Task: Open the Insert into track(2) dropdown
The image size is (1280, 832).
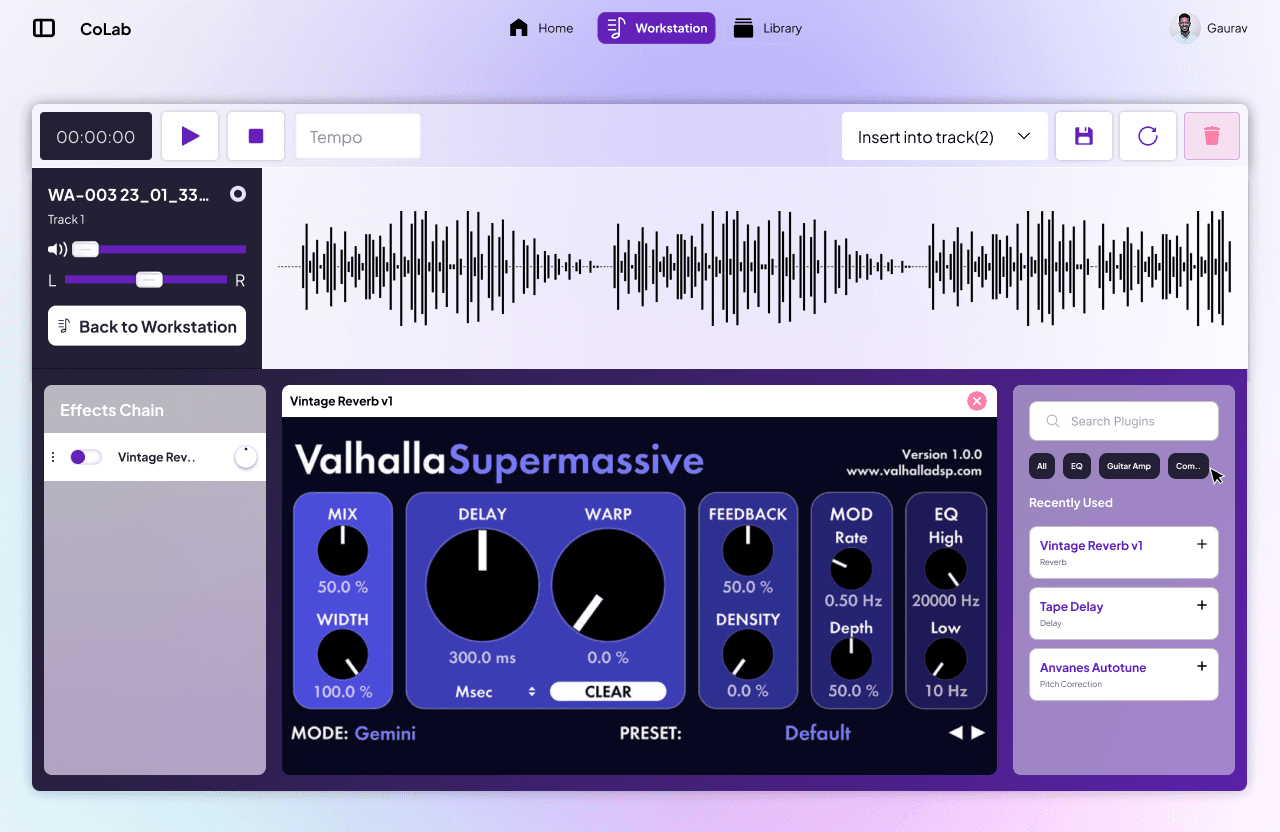Action: tap(945, 136)
